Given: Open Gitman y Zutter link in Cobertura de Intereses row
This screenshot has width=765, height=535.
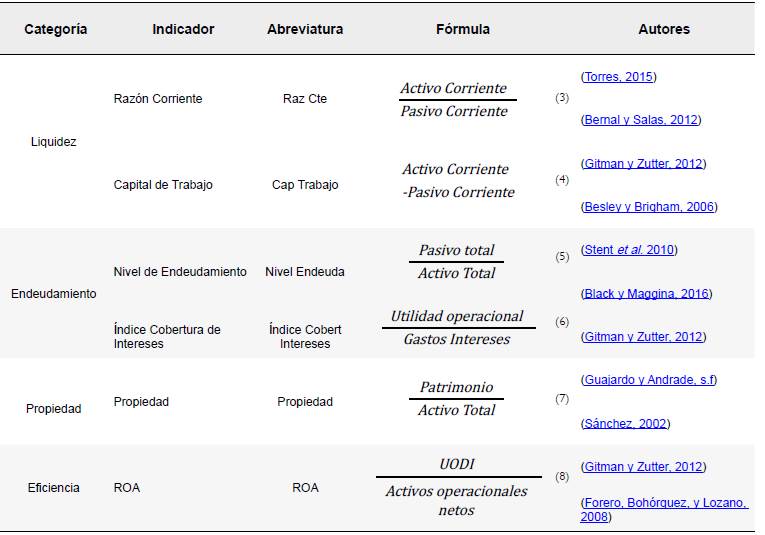Looking at the screenshot, I should pyautogui.click(x=643, y=337).
